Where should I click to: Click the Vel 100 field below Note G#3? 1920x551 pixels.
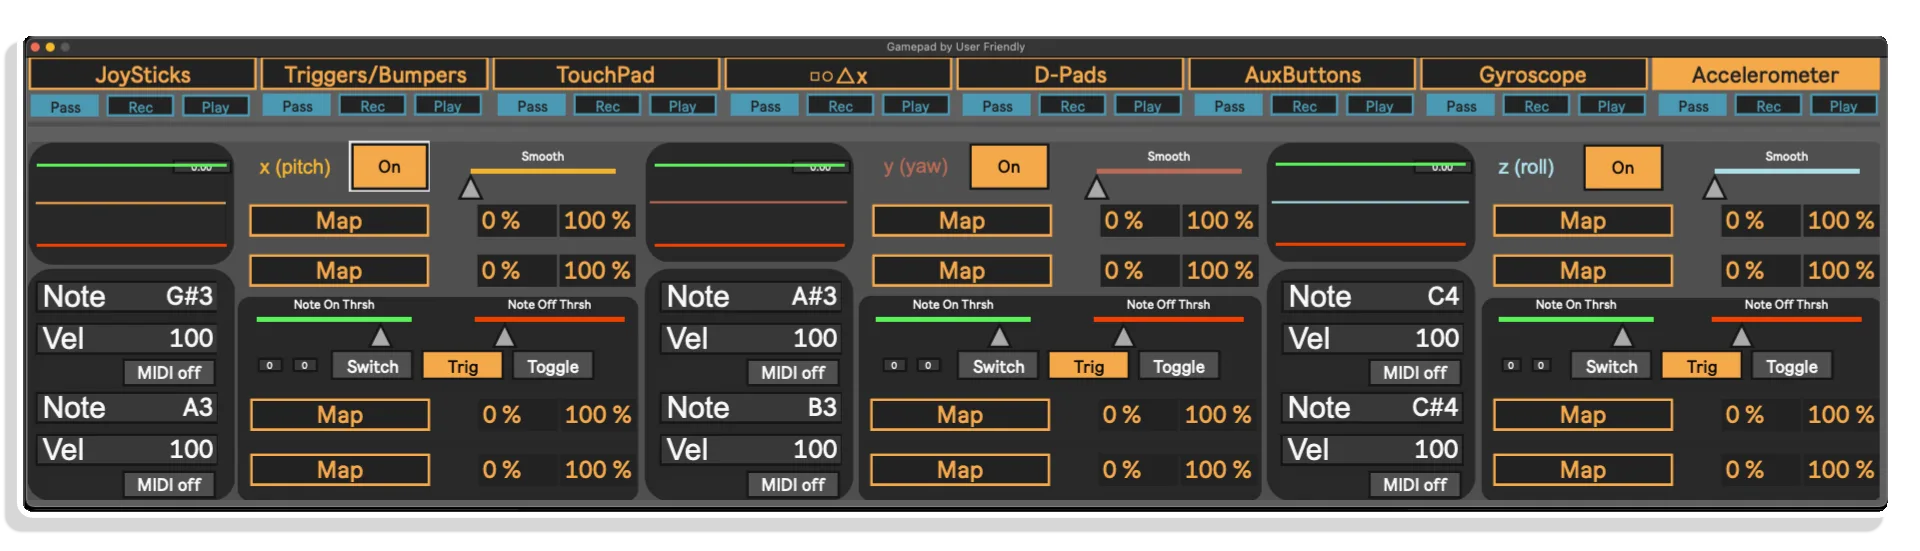click(x=127, y=339)
